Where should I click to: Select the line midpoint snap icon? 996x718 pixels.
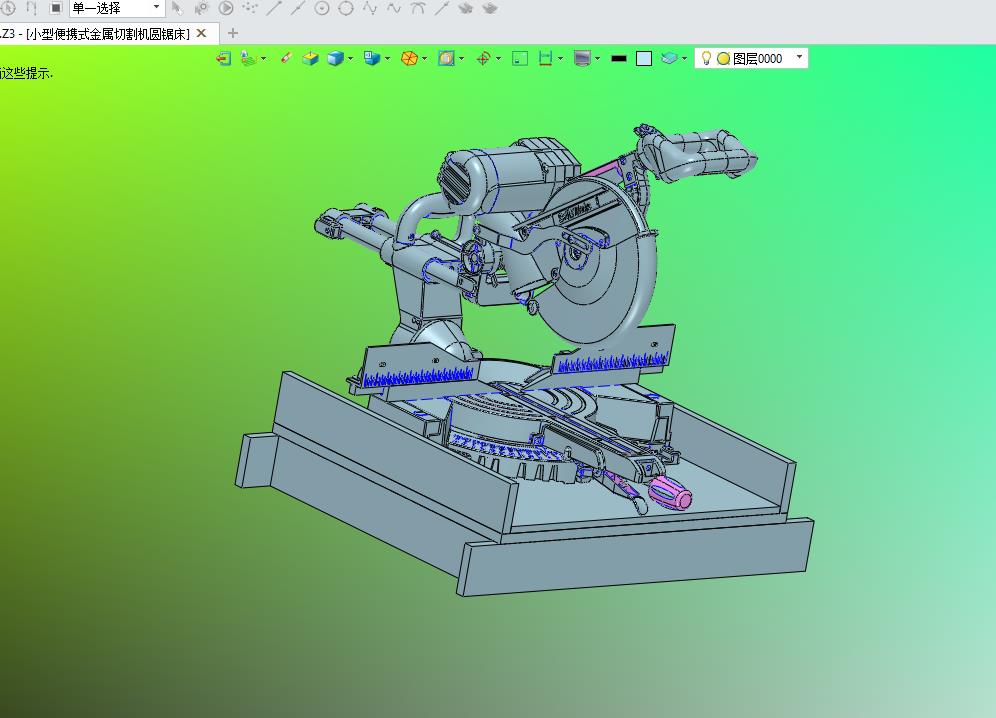(x=297, y=8)
